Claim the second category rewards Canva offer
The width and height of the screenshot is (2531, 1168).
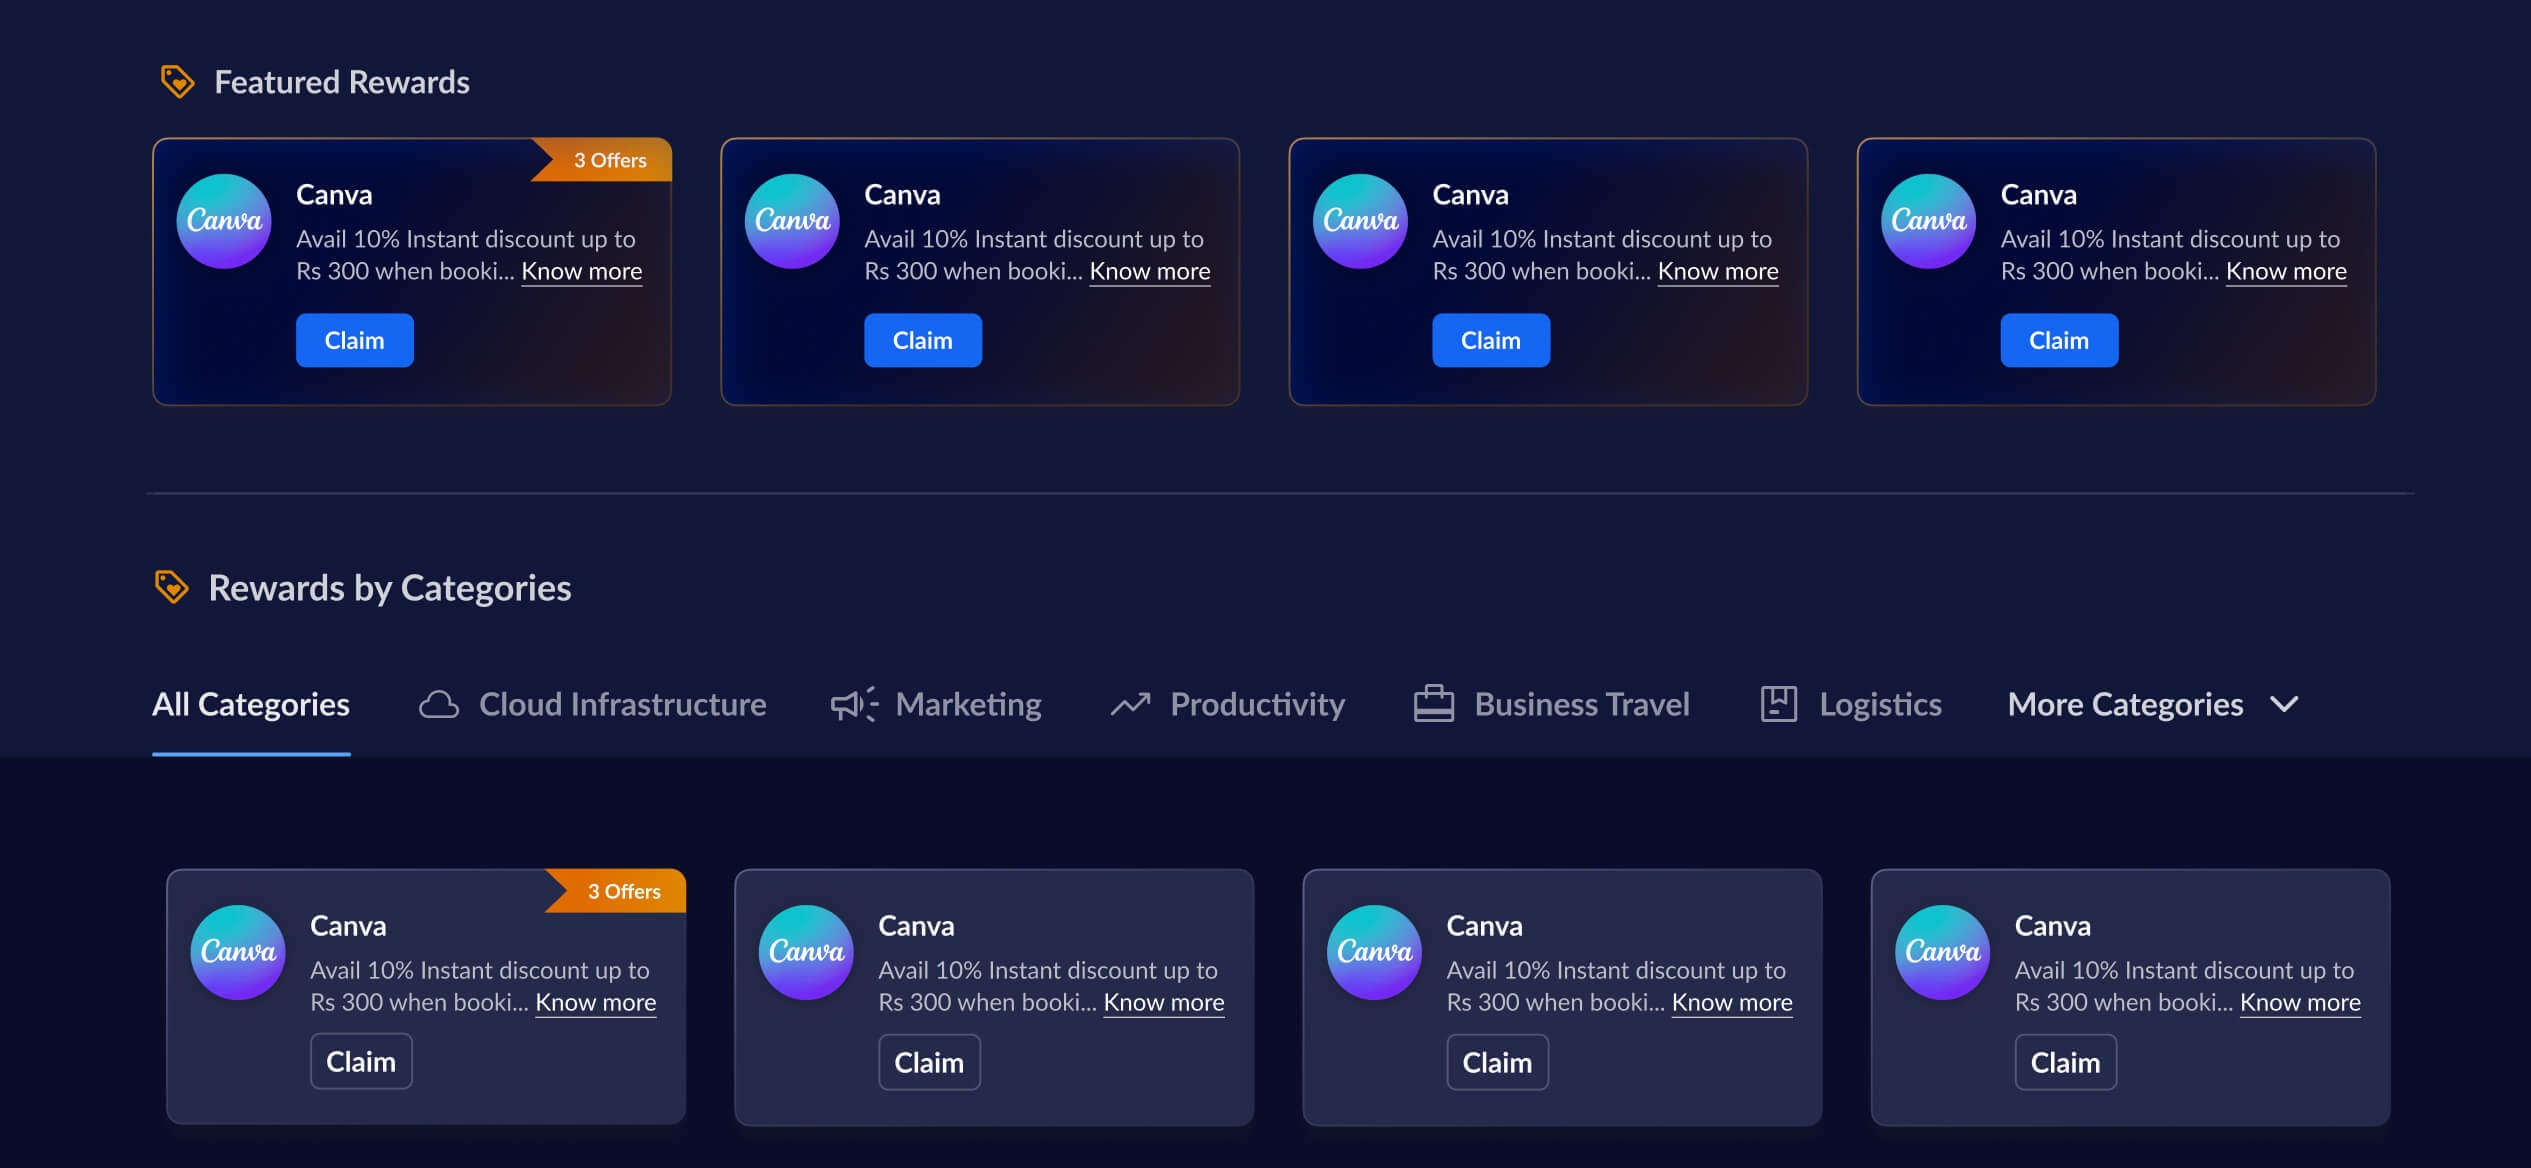click(x=929, y=1061)
